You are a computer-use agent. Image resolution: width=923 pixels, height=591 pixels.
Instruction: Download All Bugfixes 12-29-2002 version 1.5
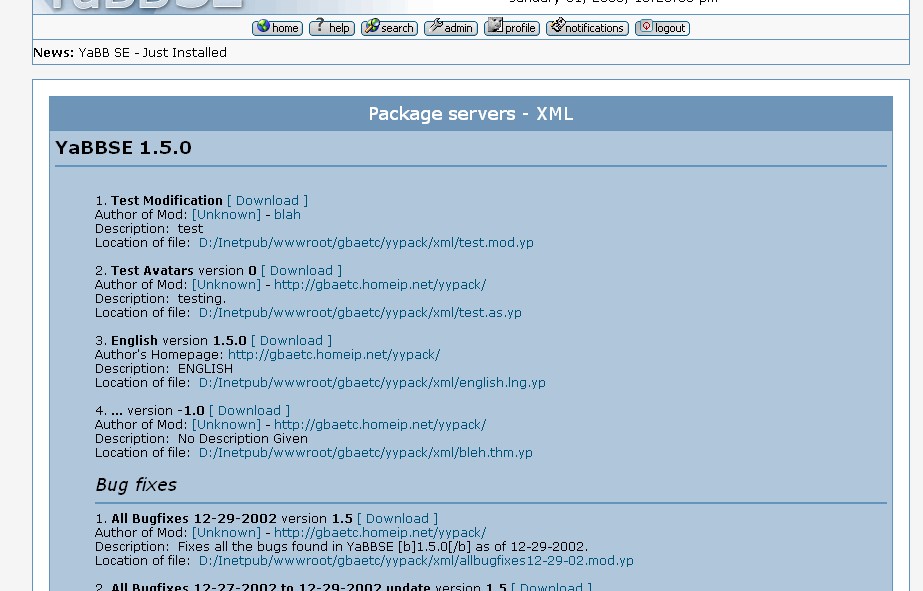[397, 519]
